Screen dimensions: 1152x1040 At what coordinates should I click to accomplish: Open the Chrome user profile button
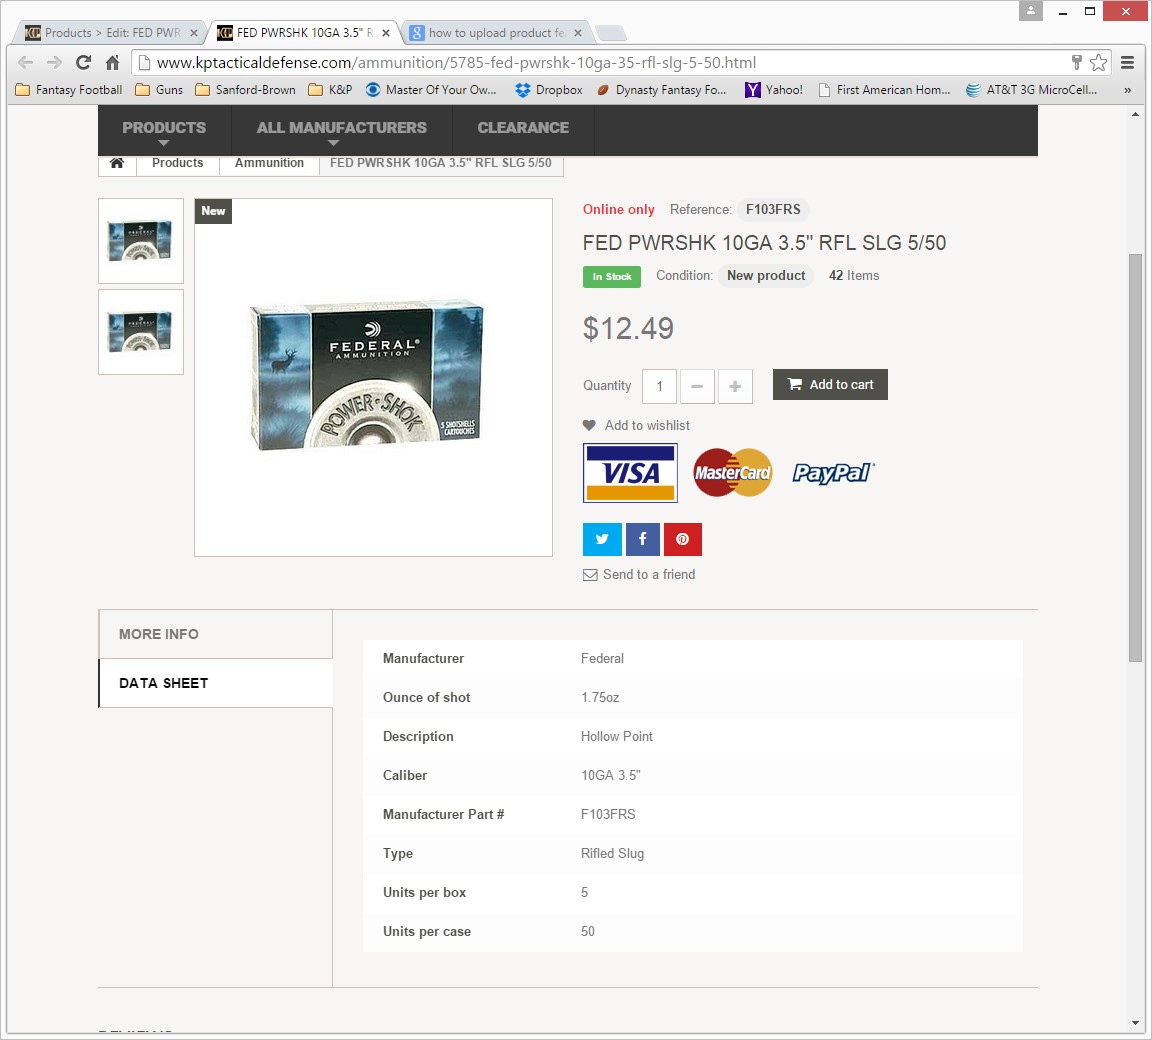pyautogui.click(x=1031, y=10)
